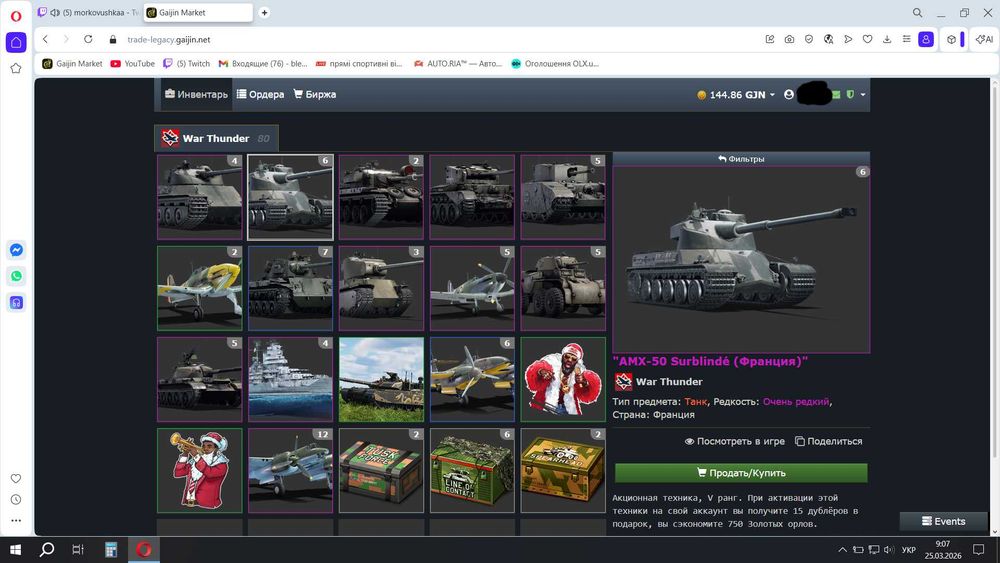Viewport: 1000px width, 563px height.
Task: Click Посмотреть в игре link
Action: pyautogui.click(x=735, y=441)
